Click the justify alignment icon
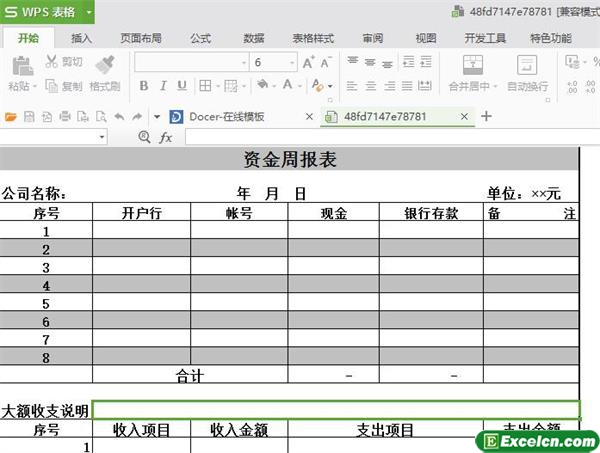 407,86
